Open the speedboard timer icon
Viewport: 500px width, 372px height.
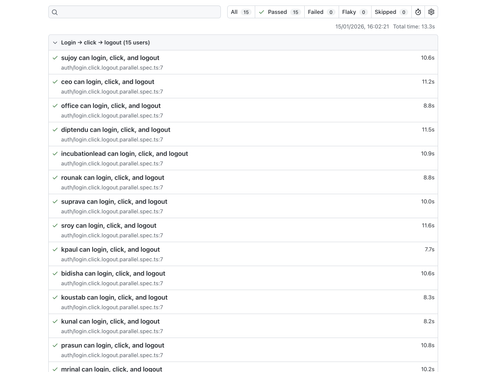(418, 12)
